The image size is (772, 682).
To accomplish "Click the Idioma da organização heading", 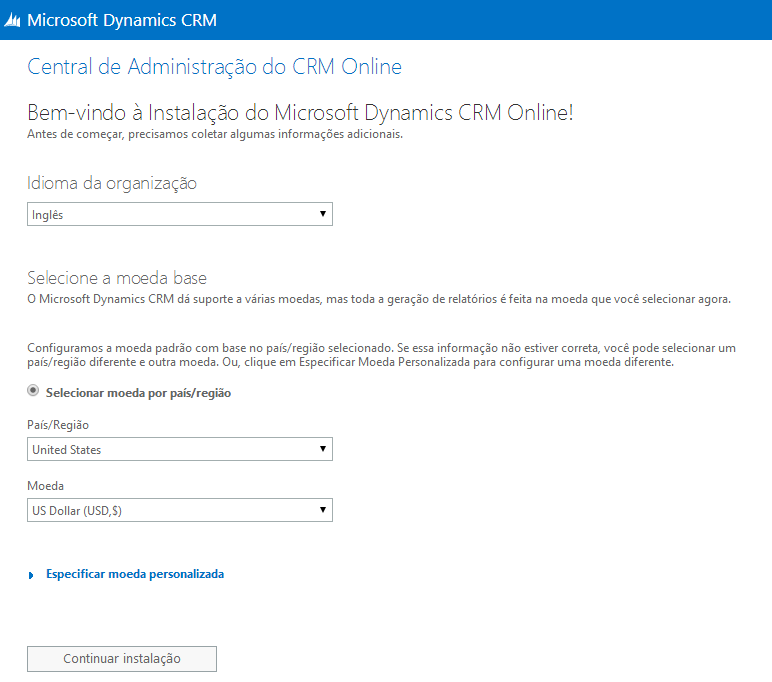I will (112, 183).
